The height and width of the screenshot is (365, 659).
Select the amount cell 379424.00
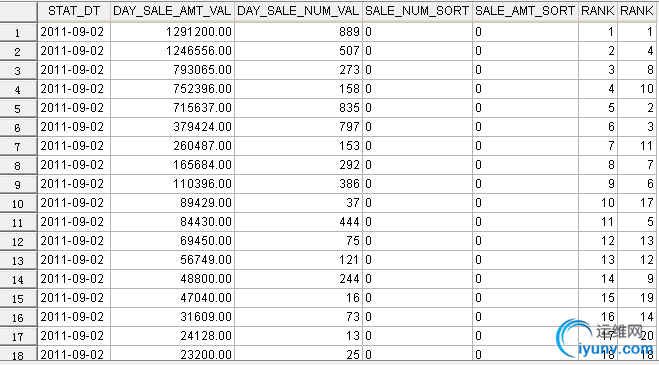[172, 127]
